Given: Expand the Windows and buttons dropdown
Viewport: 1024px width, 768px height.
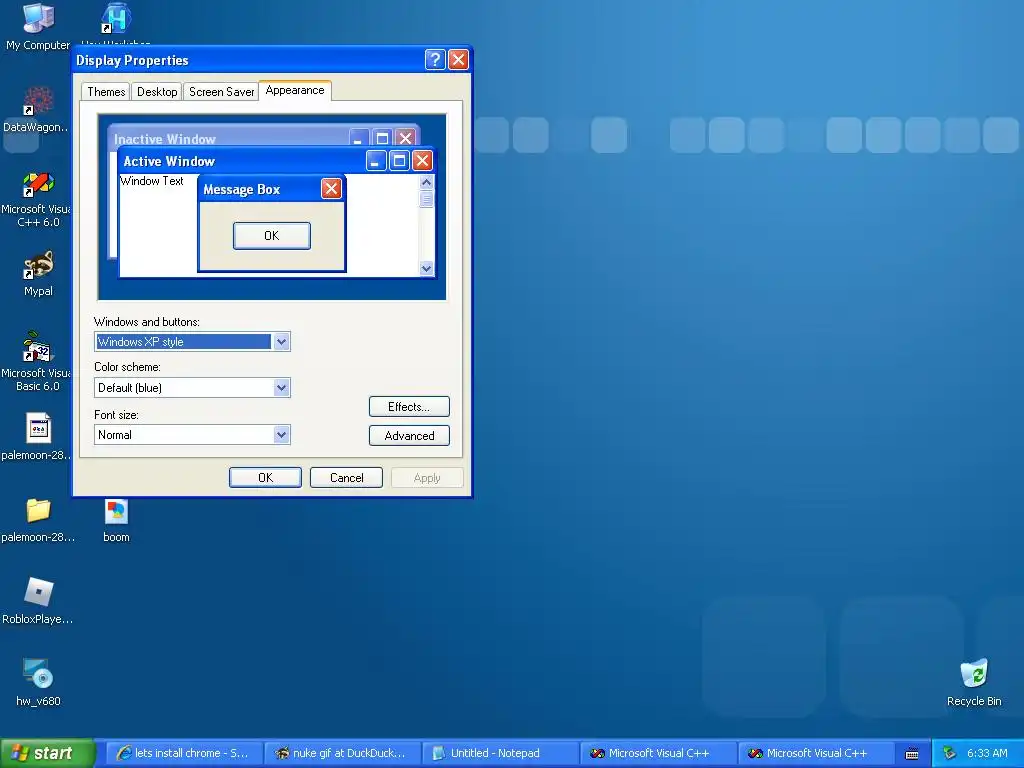Looking at the screenshot, I should 281,342.
